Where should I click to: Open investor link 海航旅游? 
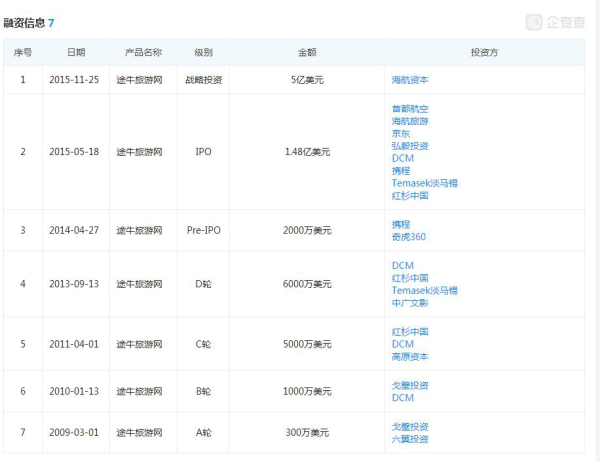pyautogui.click(x=410, y=121)
